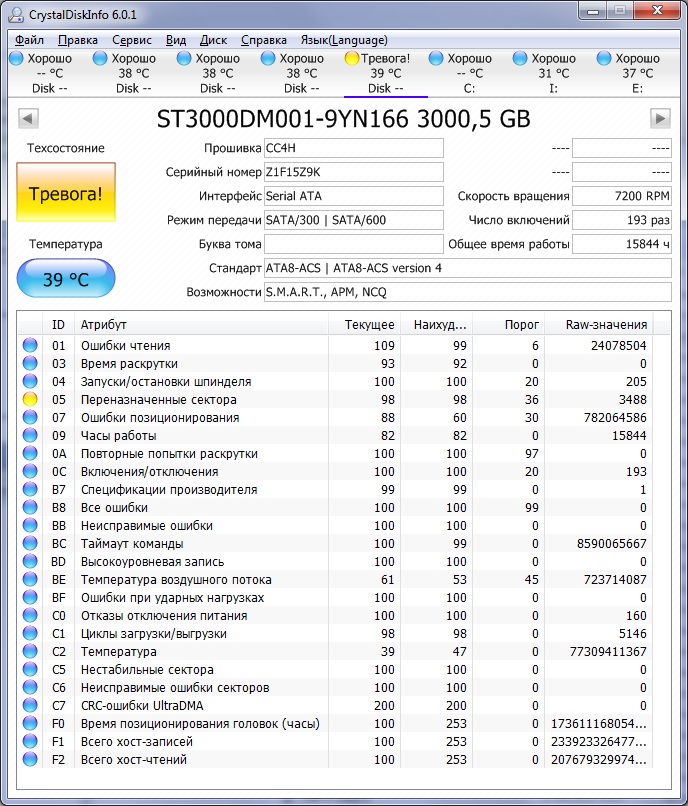The width and height of the screenshot is (688, 806).
Task: Click the status icon for Отказы отключения питания
Action: coord(30,615)
